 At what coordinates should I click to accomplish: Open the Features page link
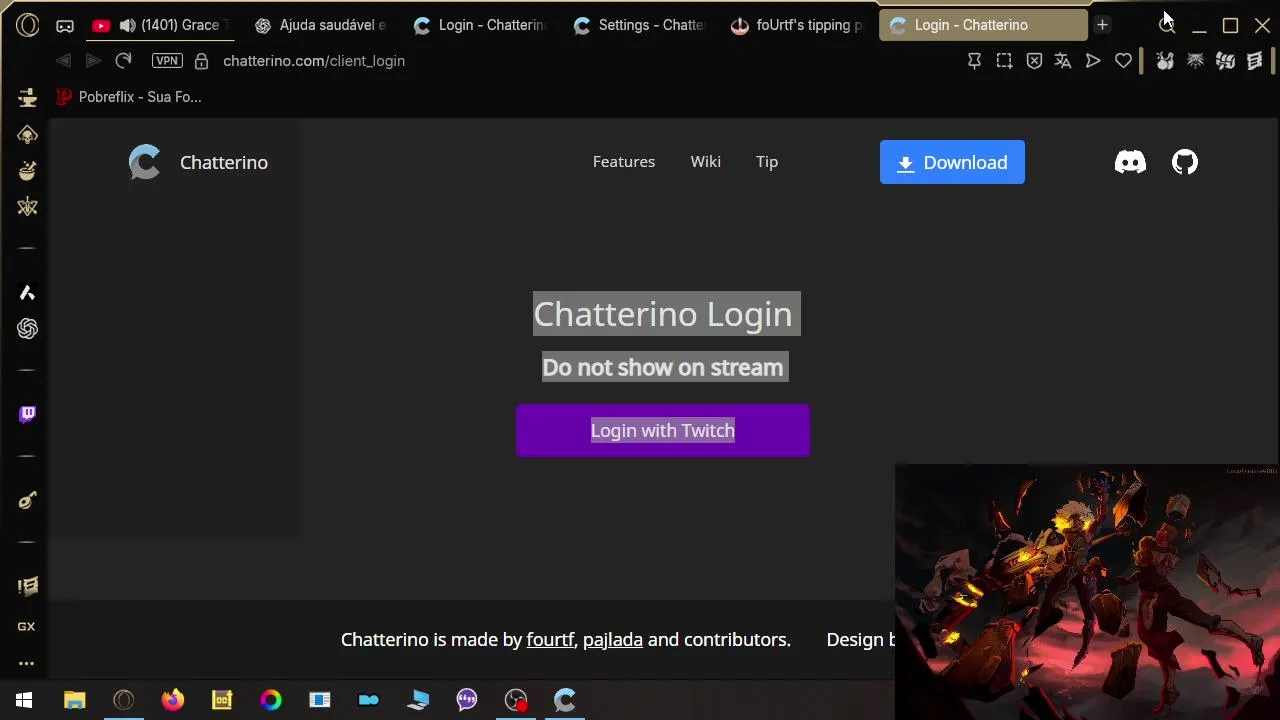tap(624, 162)
